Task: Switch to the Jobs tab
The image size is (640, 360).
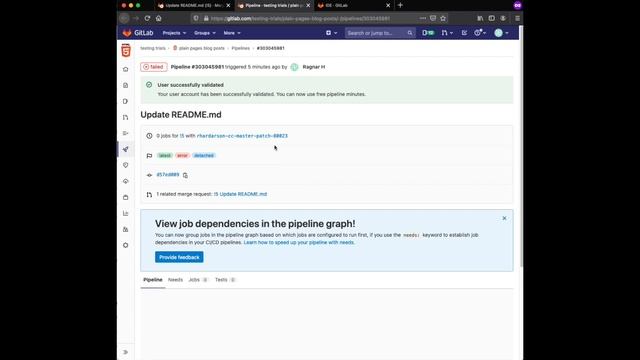Action: pyautogui.click(x=198, y=280)
